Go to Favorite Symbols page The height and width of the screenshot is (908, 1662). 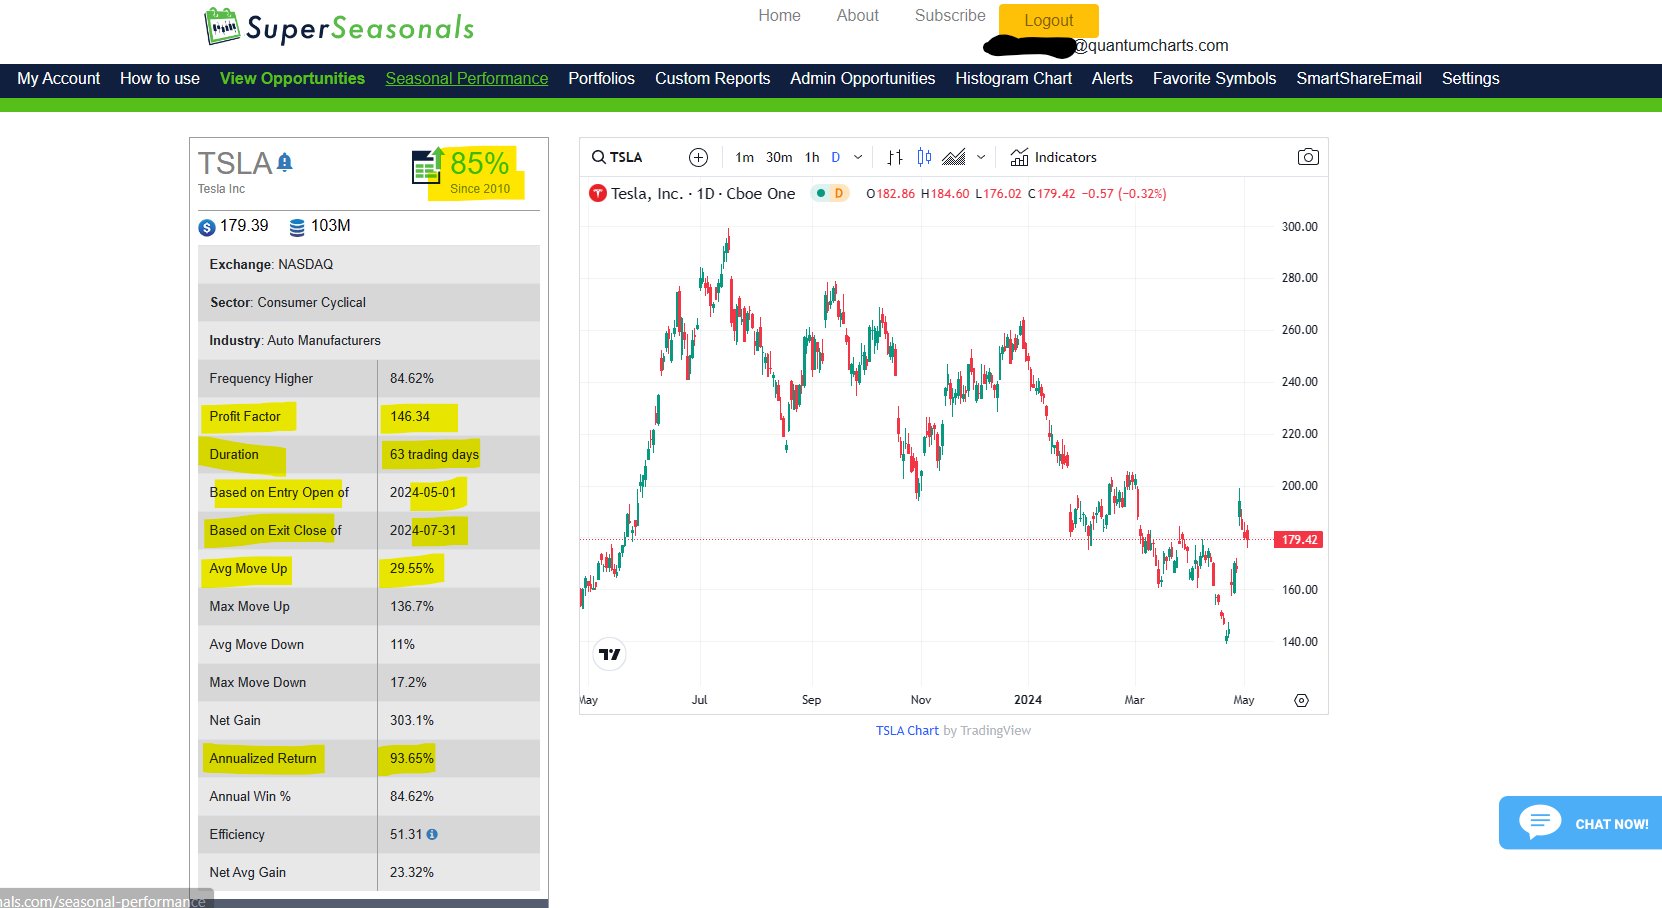1214,78
